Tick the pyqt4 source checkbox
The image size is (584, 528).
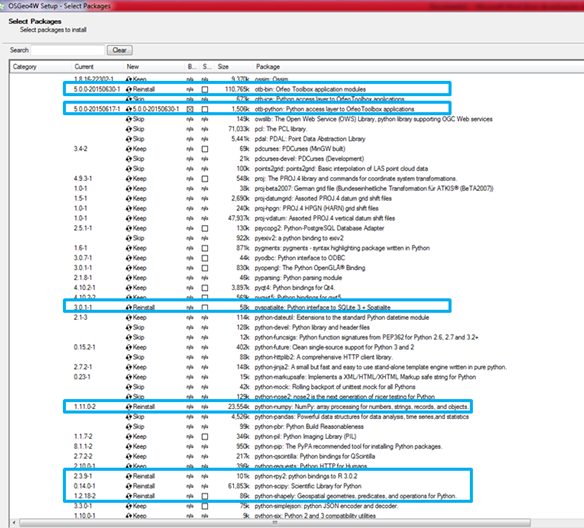click(205, 288)
